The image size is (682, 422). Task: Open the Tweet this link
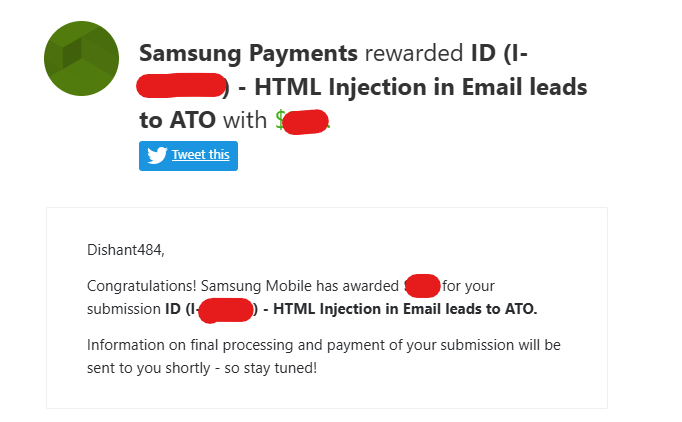[201, 155]
